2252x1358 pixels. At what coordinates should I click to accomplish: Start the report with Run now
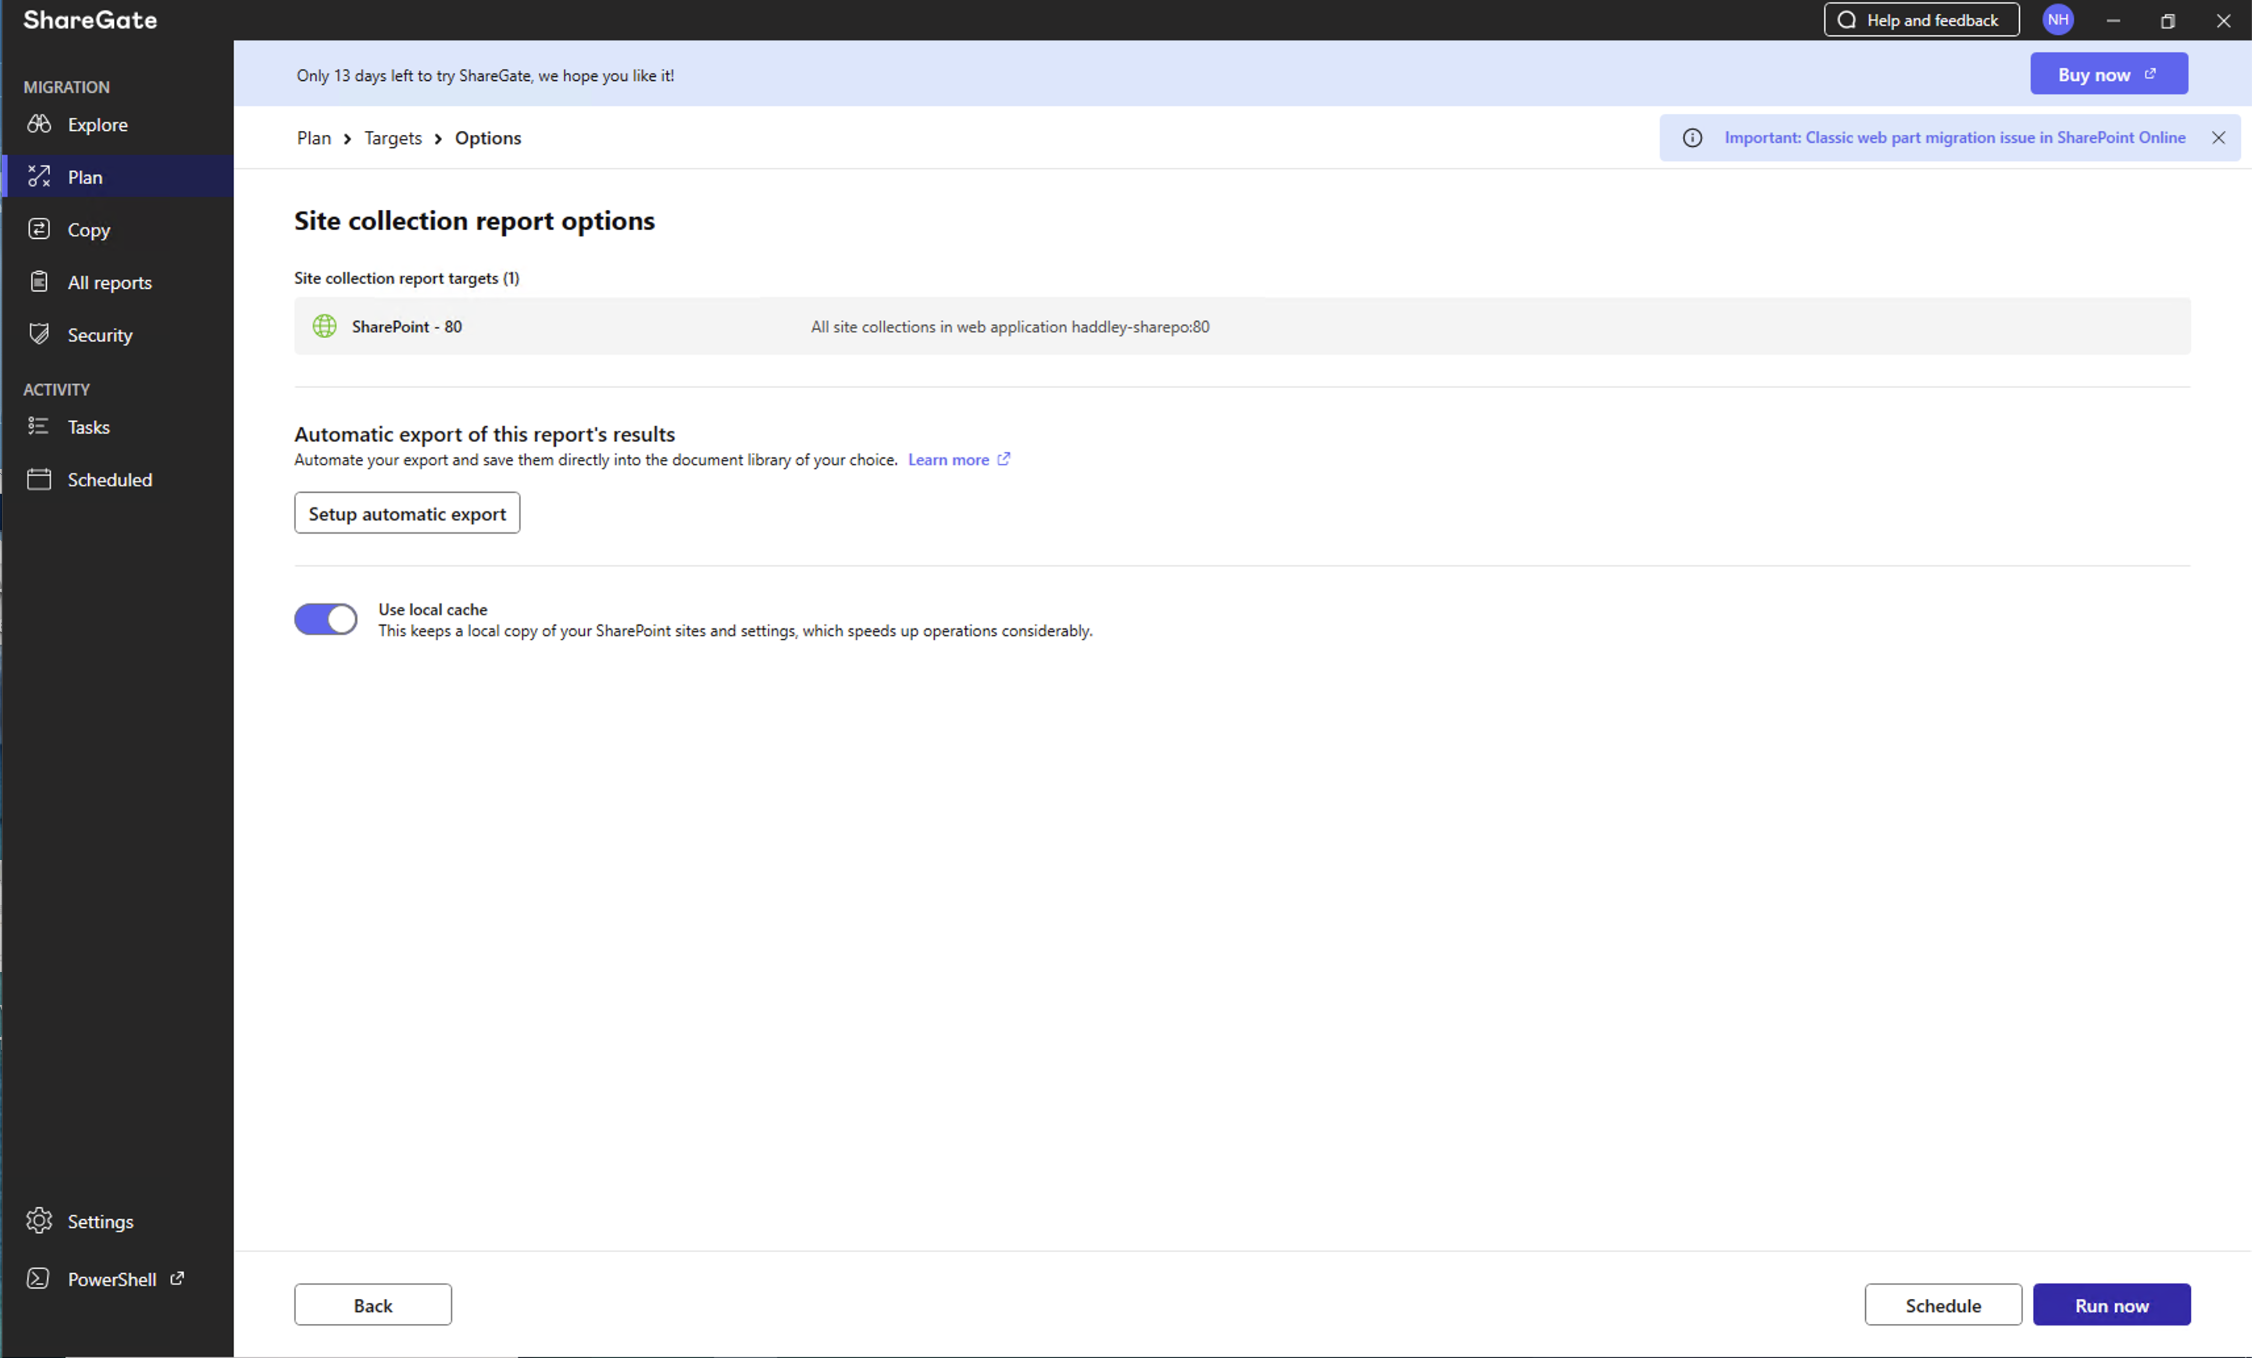coord(2112,1305)
